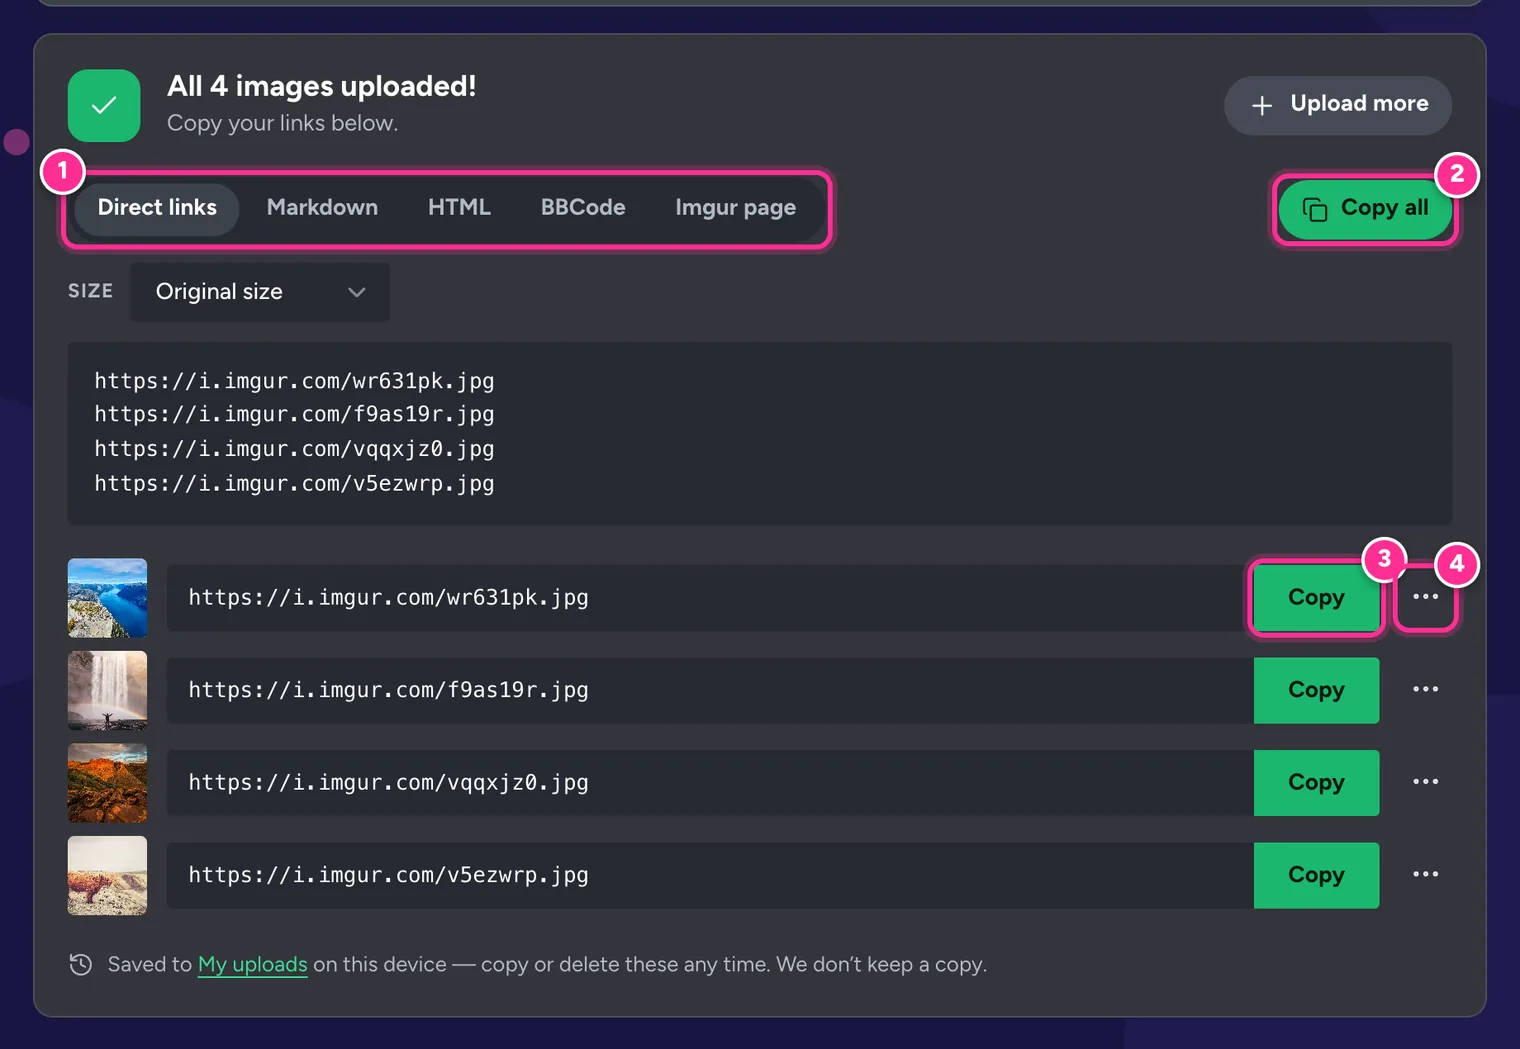This screenshot has height=1049, width=1520.
Task: Select the vqqxjz0.jpg link field
Action: [710, 782]
